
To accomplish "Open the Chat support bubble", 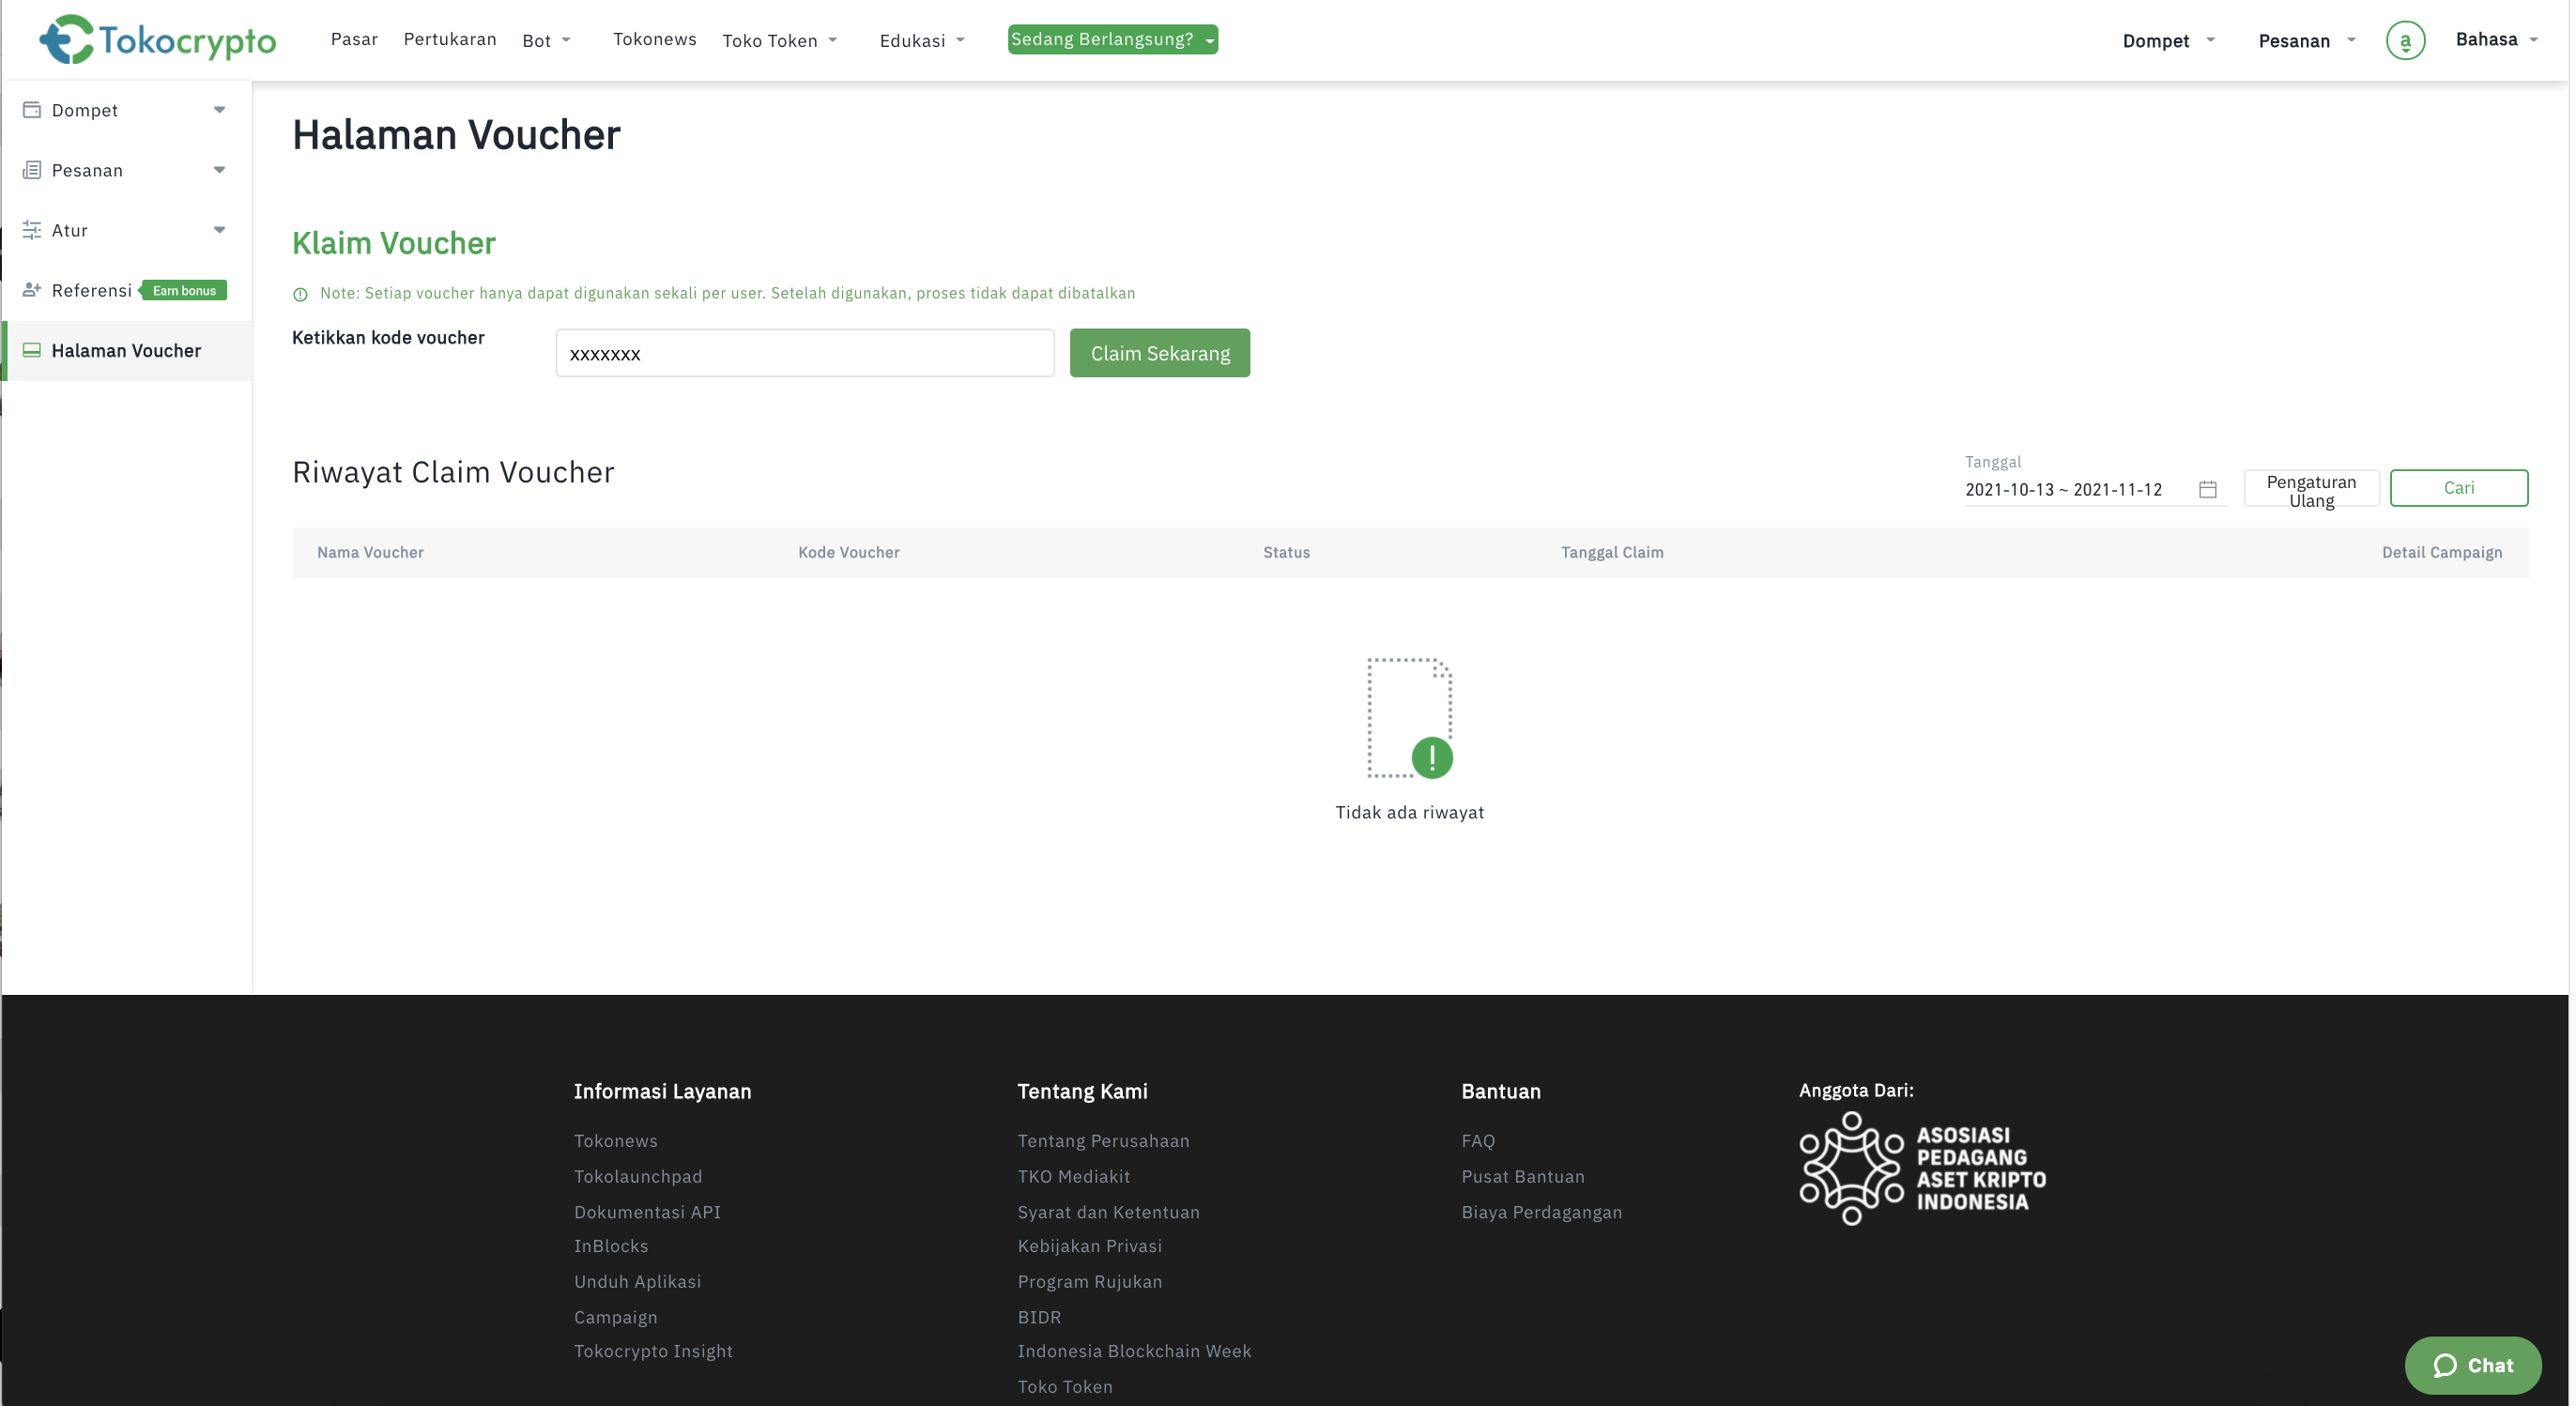I will click(x=2473, y=1365).
